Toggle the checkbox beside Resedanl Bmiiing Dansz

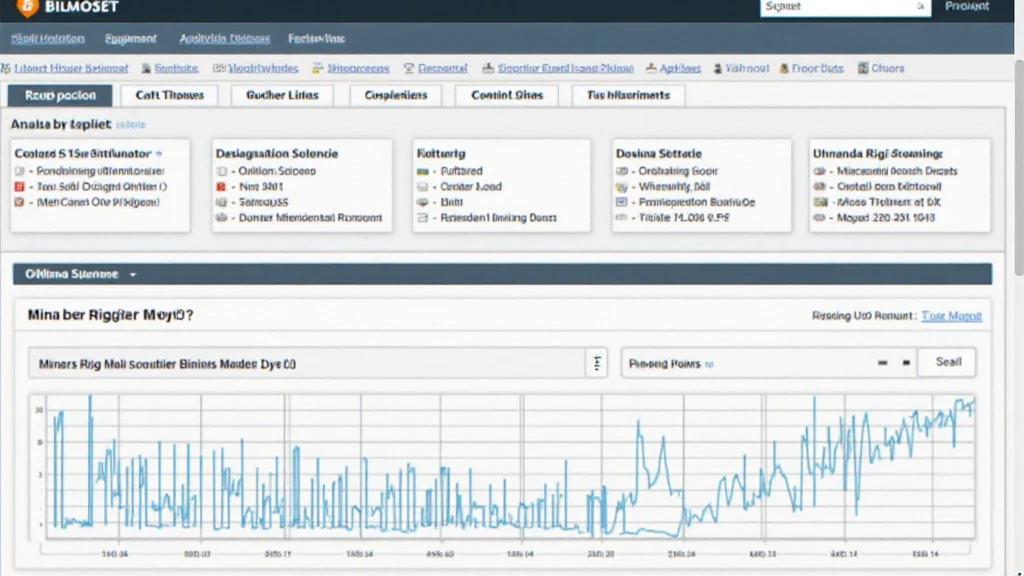coord(422,217)
